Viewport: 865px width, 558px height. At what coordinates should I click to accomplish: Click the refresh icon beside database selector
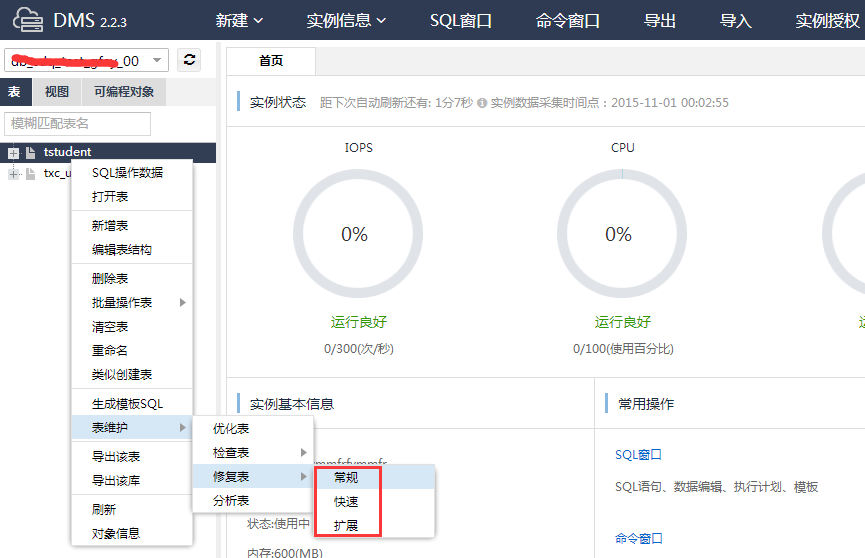189,60
